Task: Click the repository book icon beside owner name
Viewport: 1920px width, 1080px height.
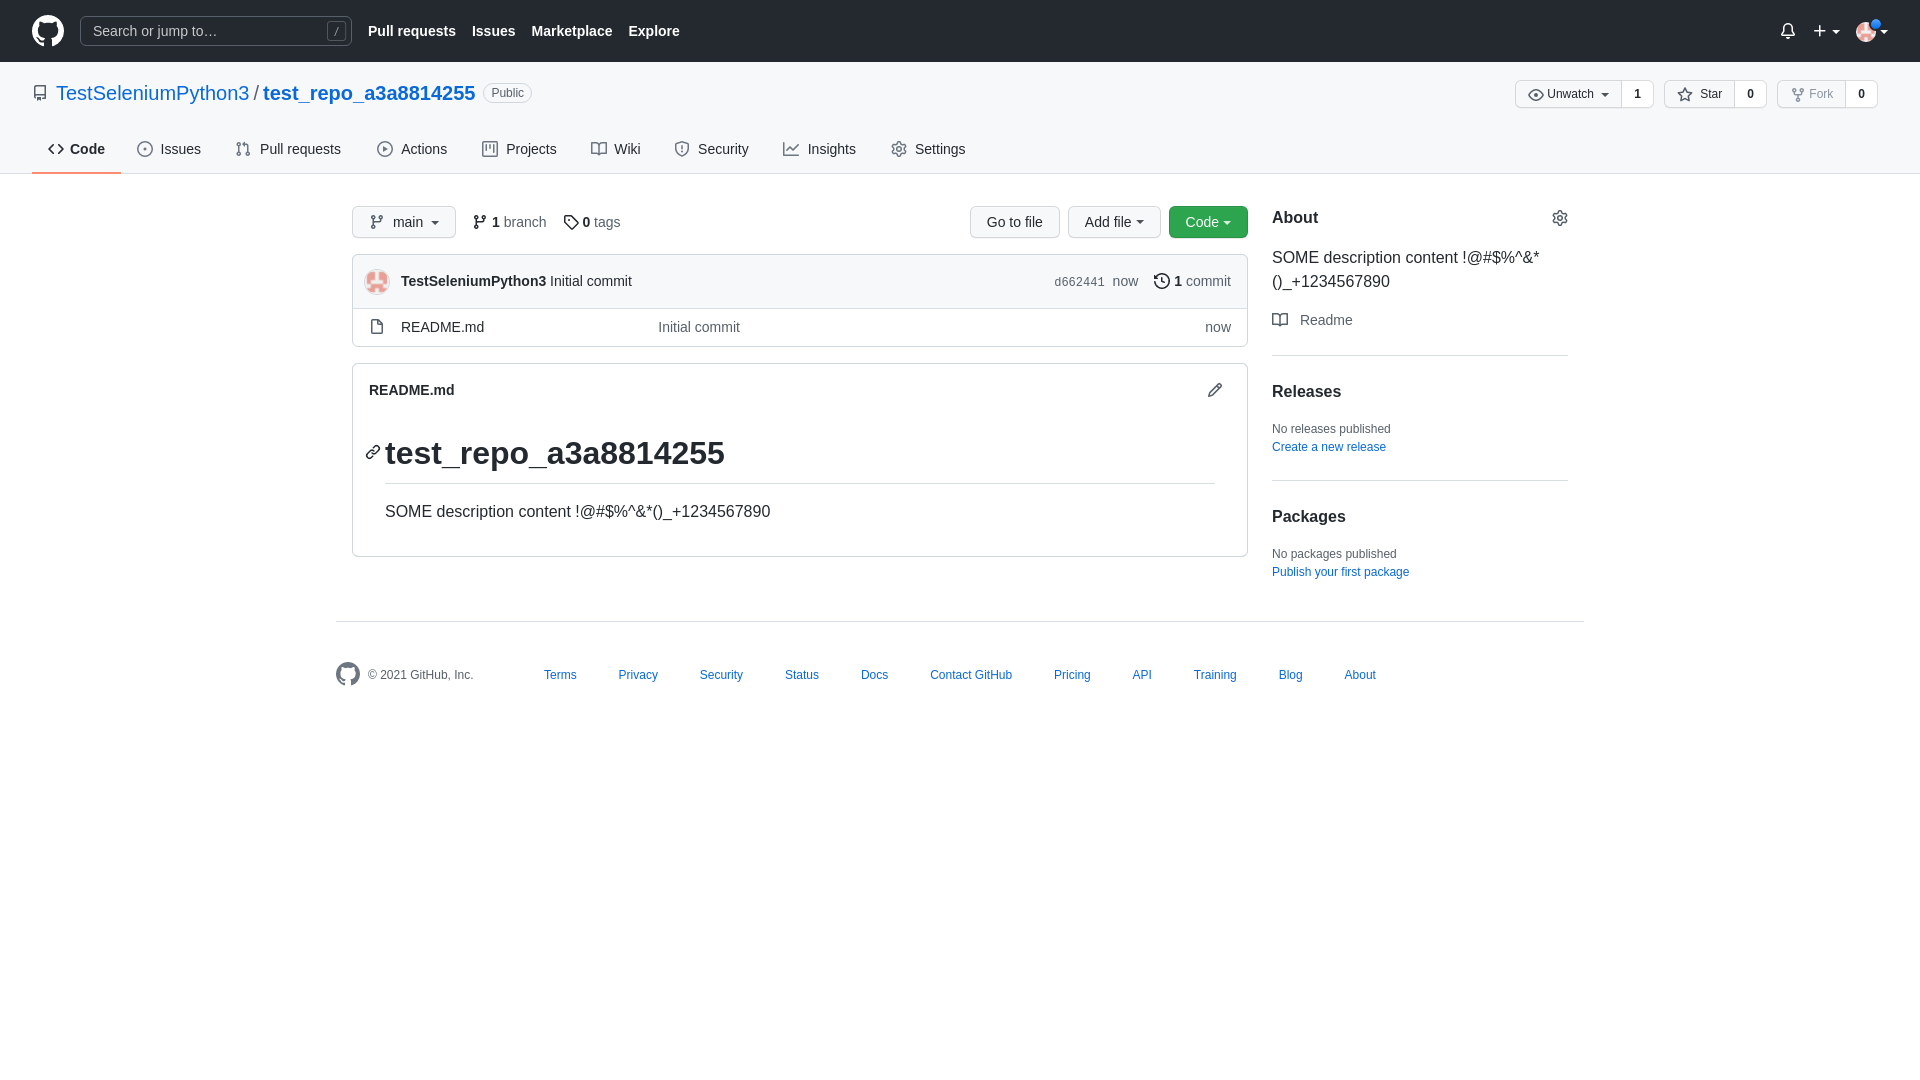Action: click(x=40, y=93)
